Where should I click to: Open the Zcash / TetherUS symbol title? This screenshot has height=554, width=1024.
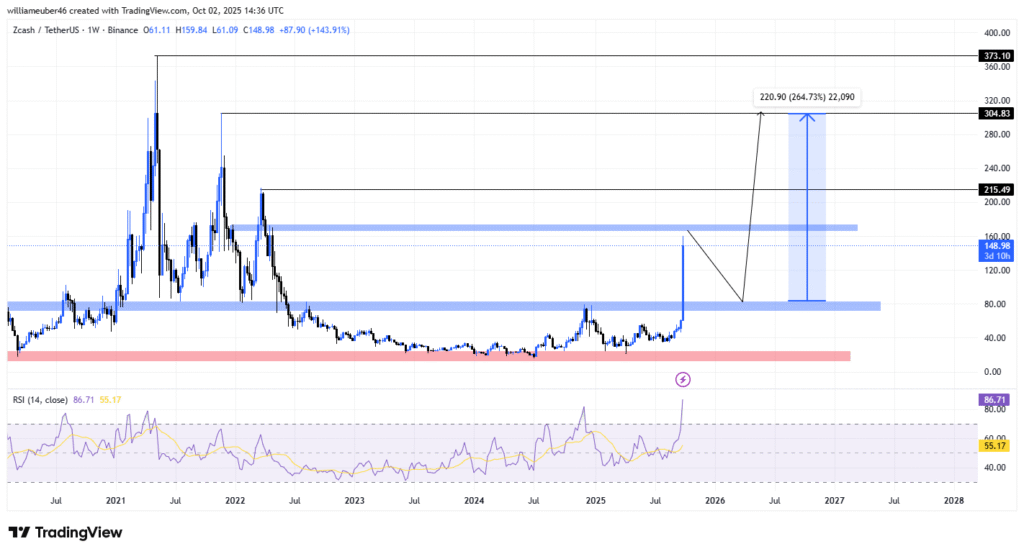46,30
